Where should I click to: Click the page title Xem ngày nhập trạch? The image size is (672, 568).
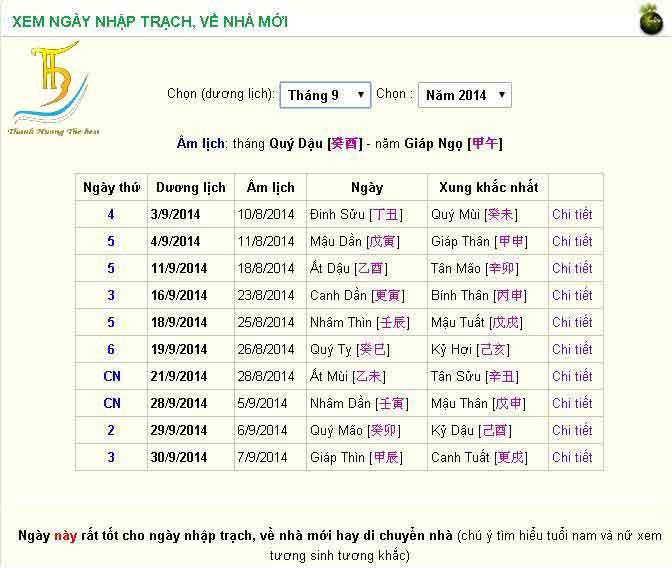click(150, 20)
